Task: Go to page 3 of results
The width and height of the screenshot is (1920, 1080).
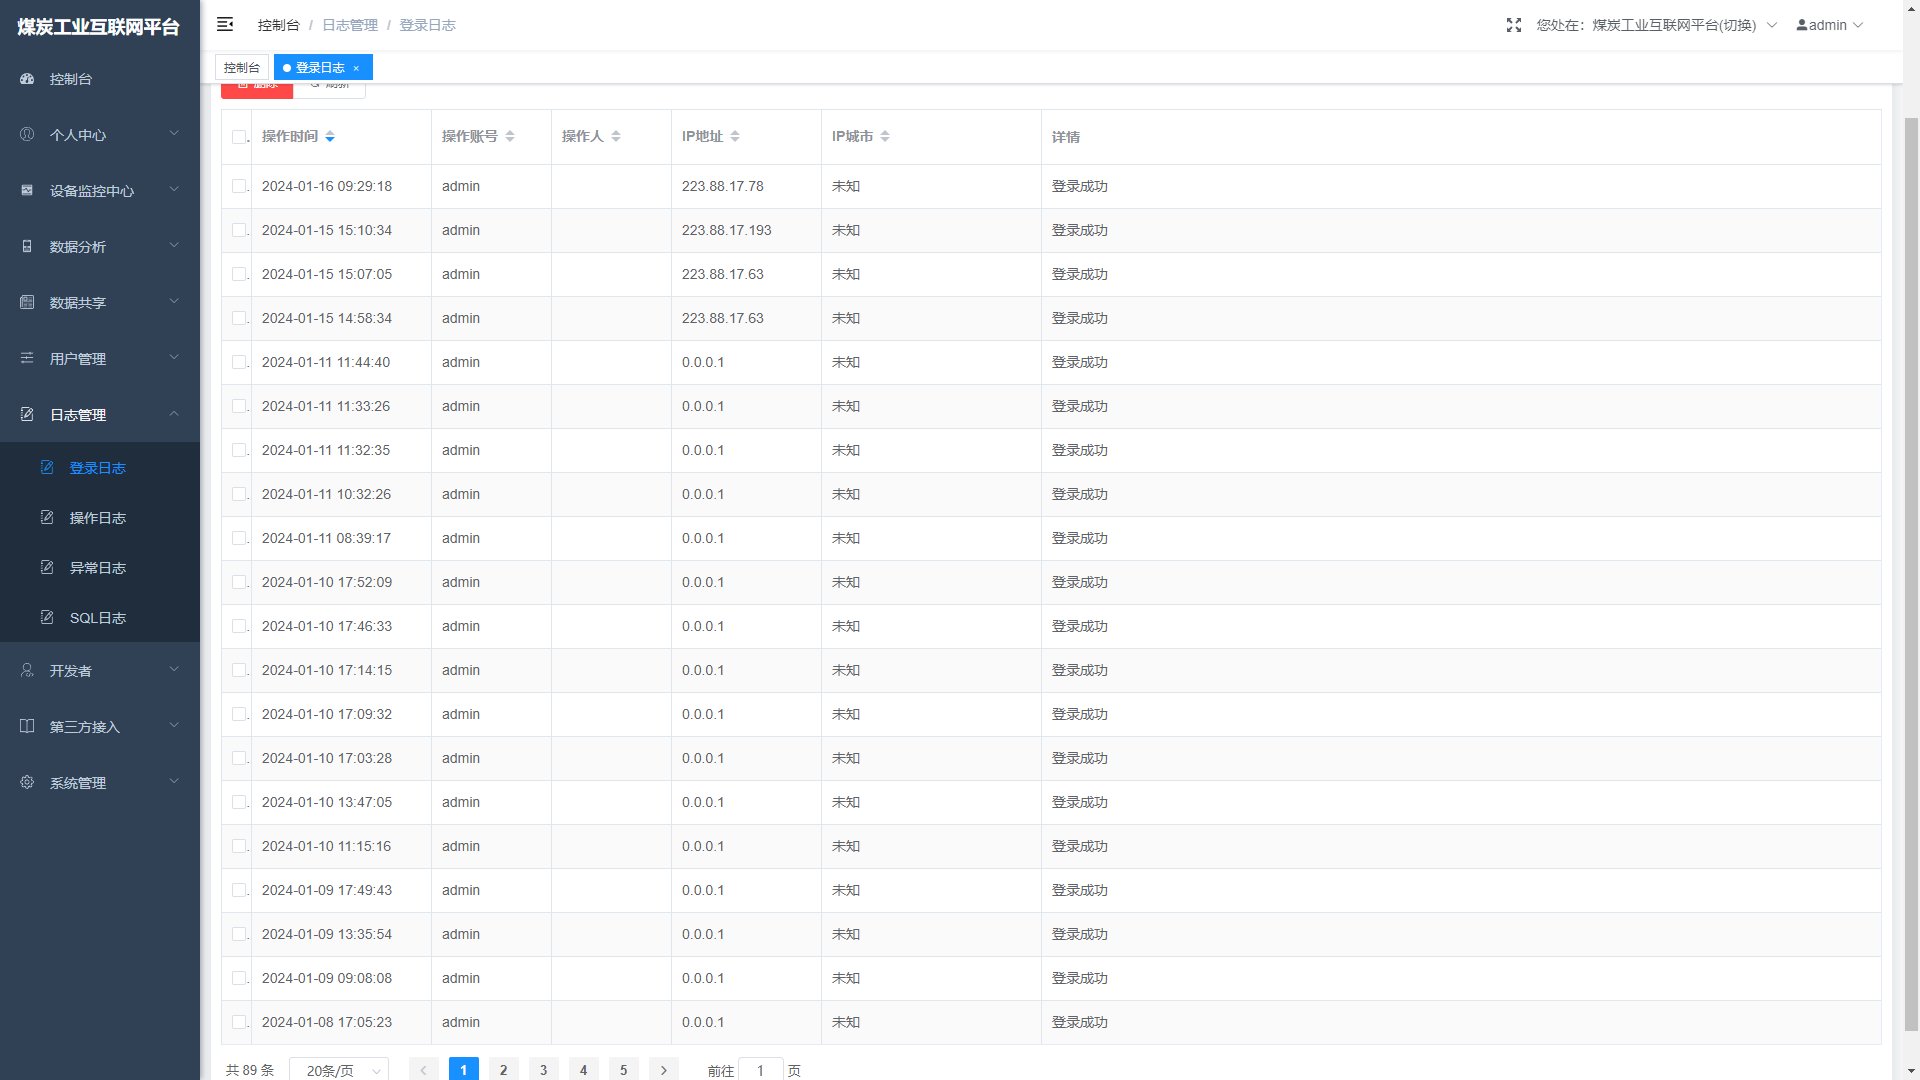Action: 543,1070
